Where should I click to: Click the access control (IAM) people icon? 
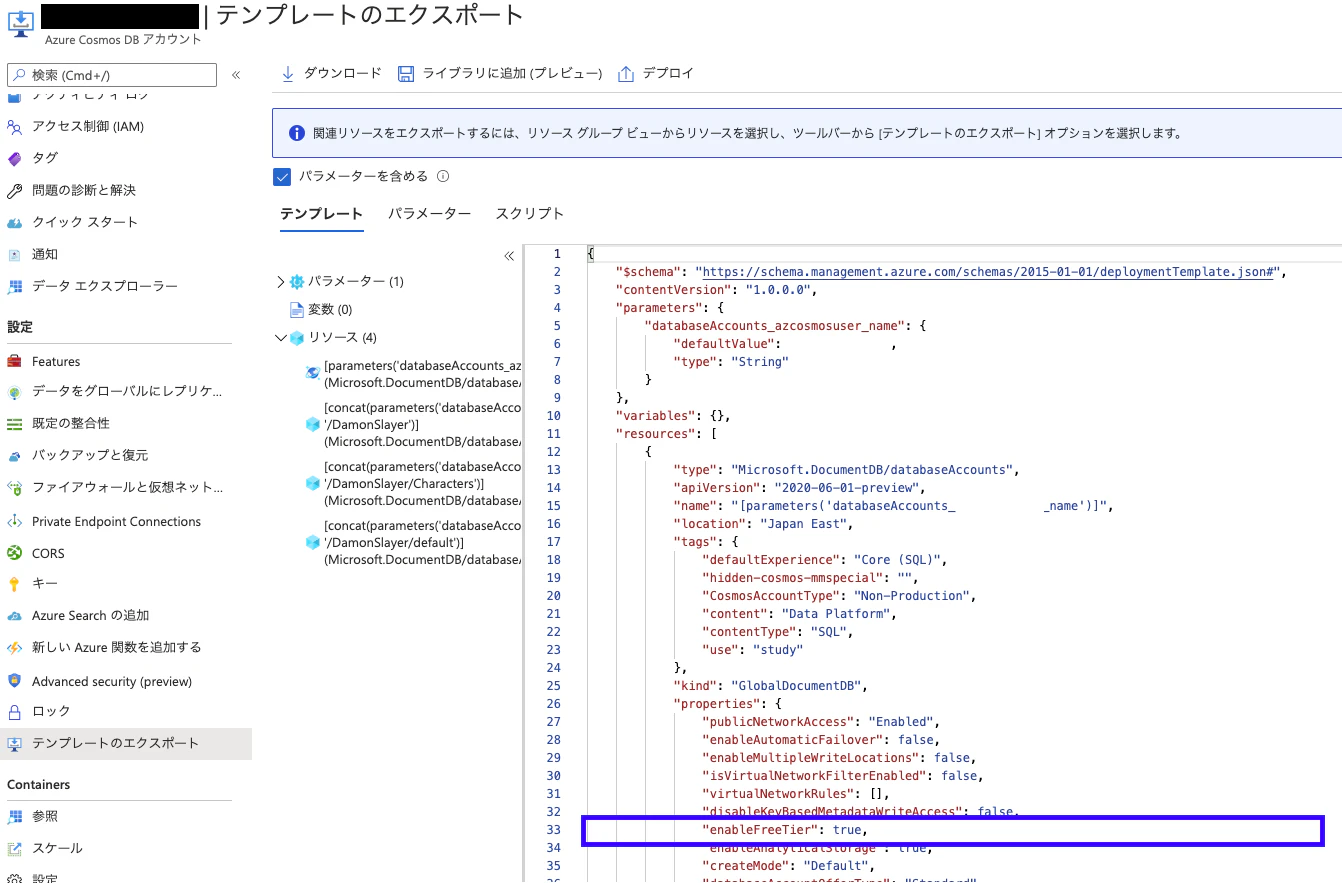click(14, 126)
